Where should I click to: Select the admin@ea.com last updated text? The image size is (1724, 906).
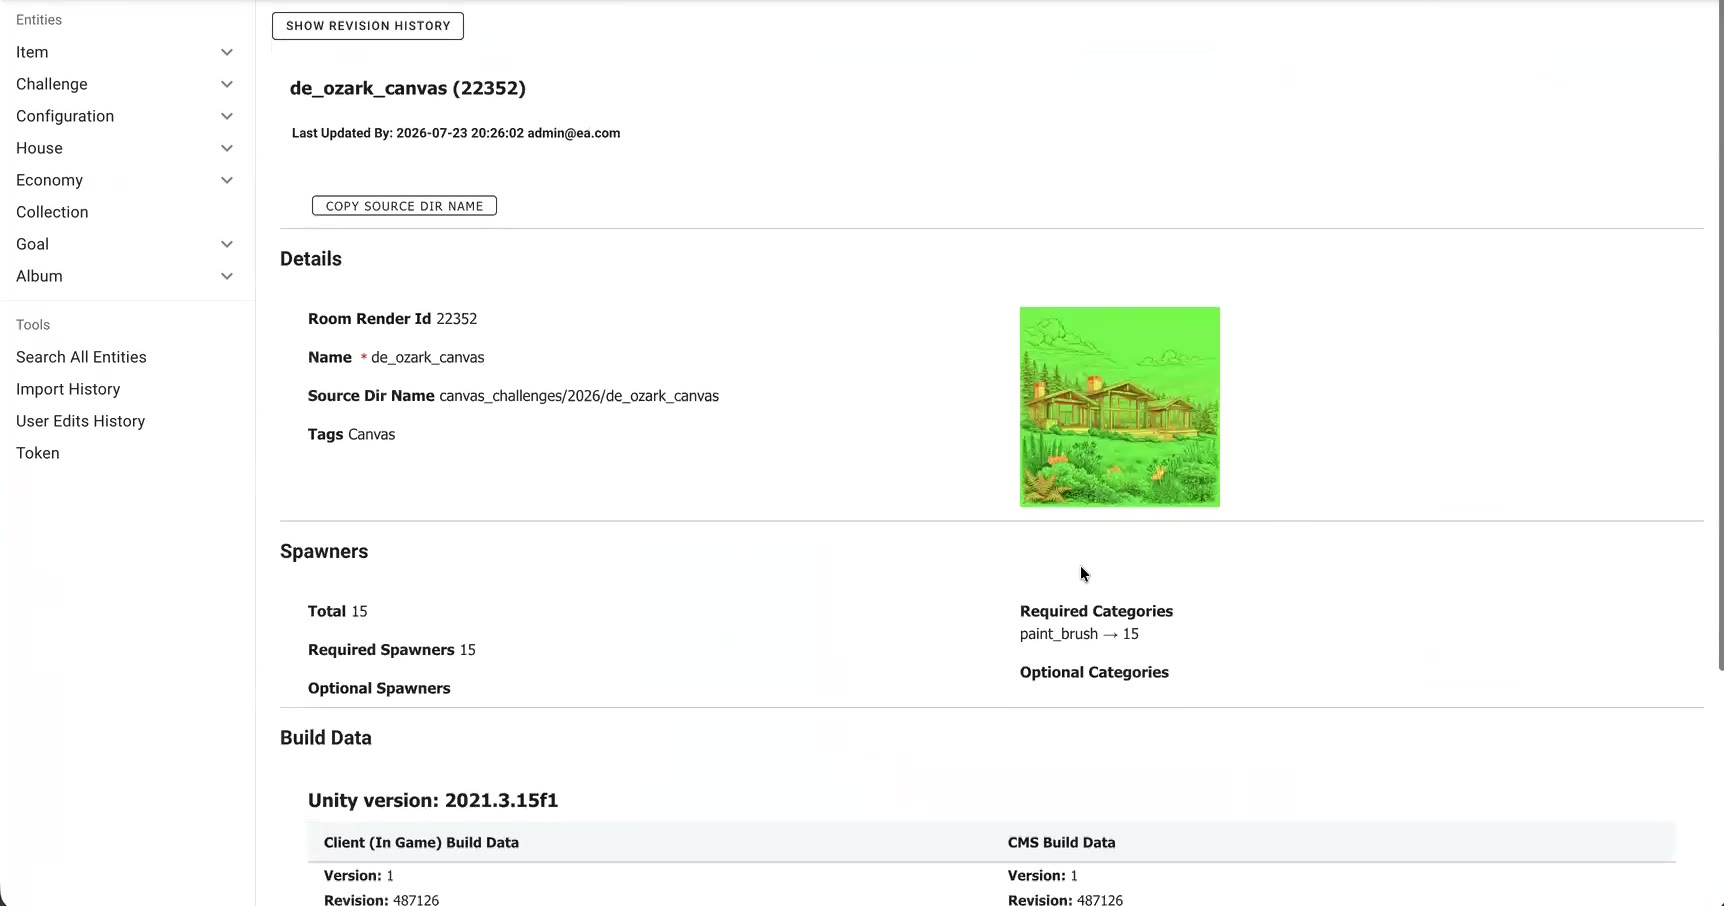[x=574, y=133]
